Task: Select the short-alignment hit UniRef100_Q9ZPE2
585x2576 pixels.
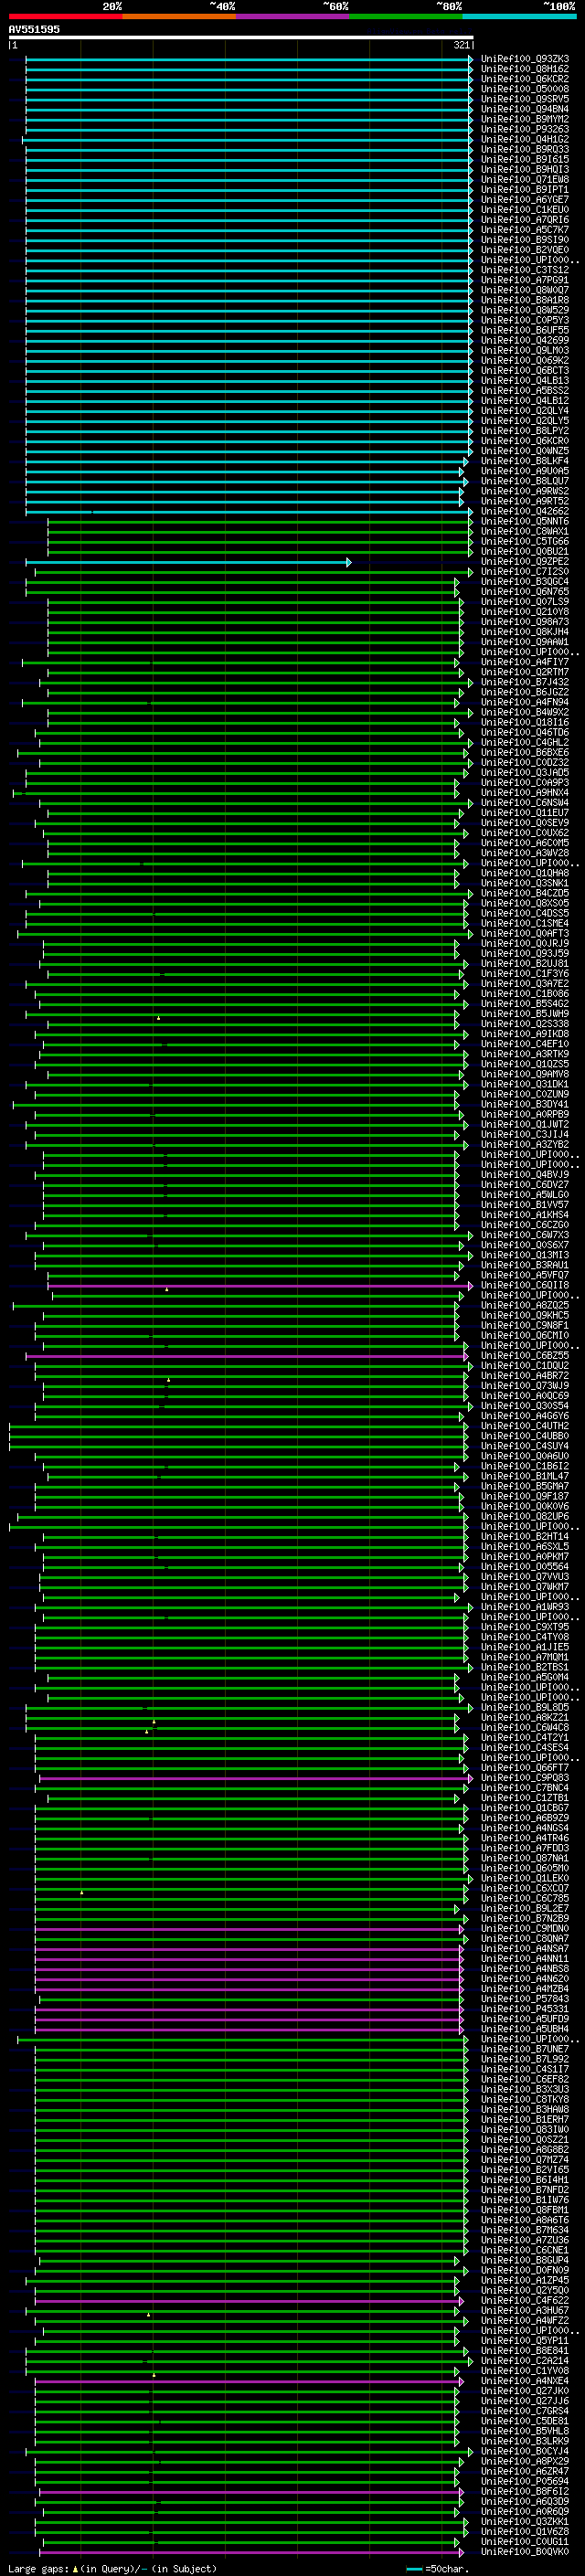Action: (x=525, y=562)
